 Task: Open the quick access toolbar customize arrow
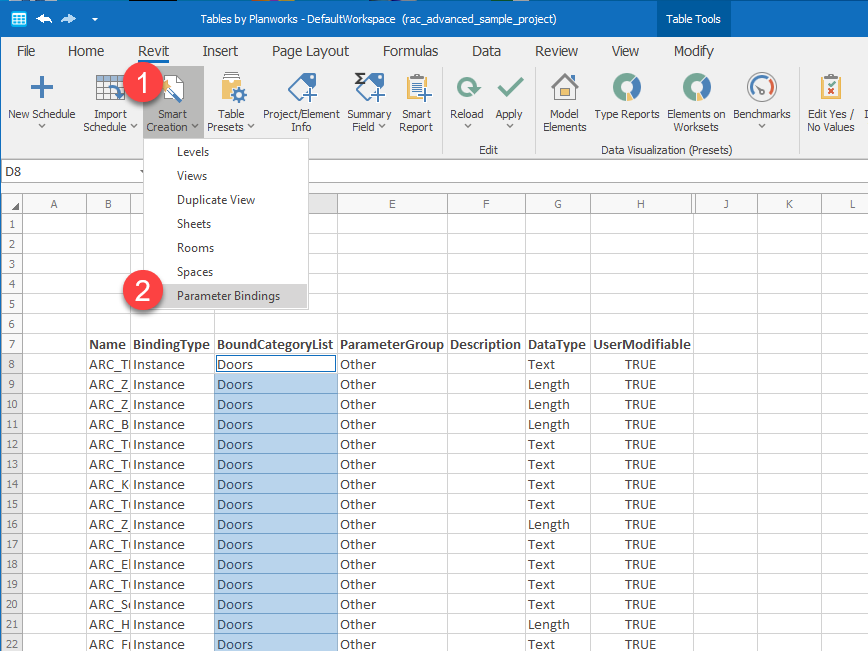[x=95, y=19]
